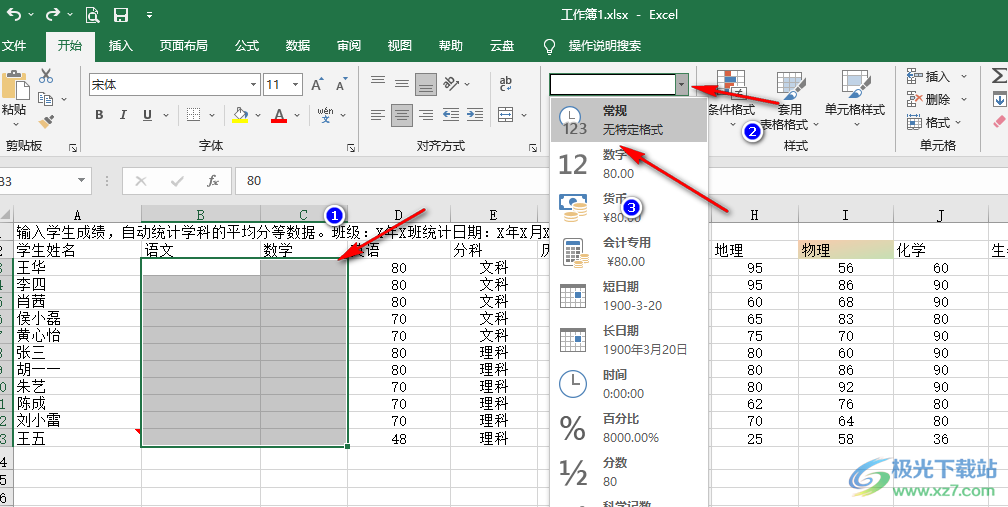Open the Borders dropdown arrow
Image resolution: width=1008 pixels, height=507 pixels.
(x=212, y=116)
